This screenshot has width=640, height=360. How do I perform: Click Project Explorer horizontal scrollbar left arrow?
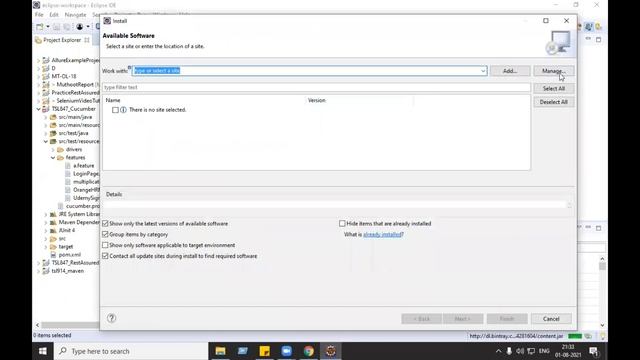coord(38,325)
